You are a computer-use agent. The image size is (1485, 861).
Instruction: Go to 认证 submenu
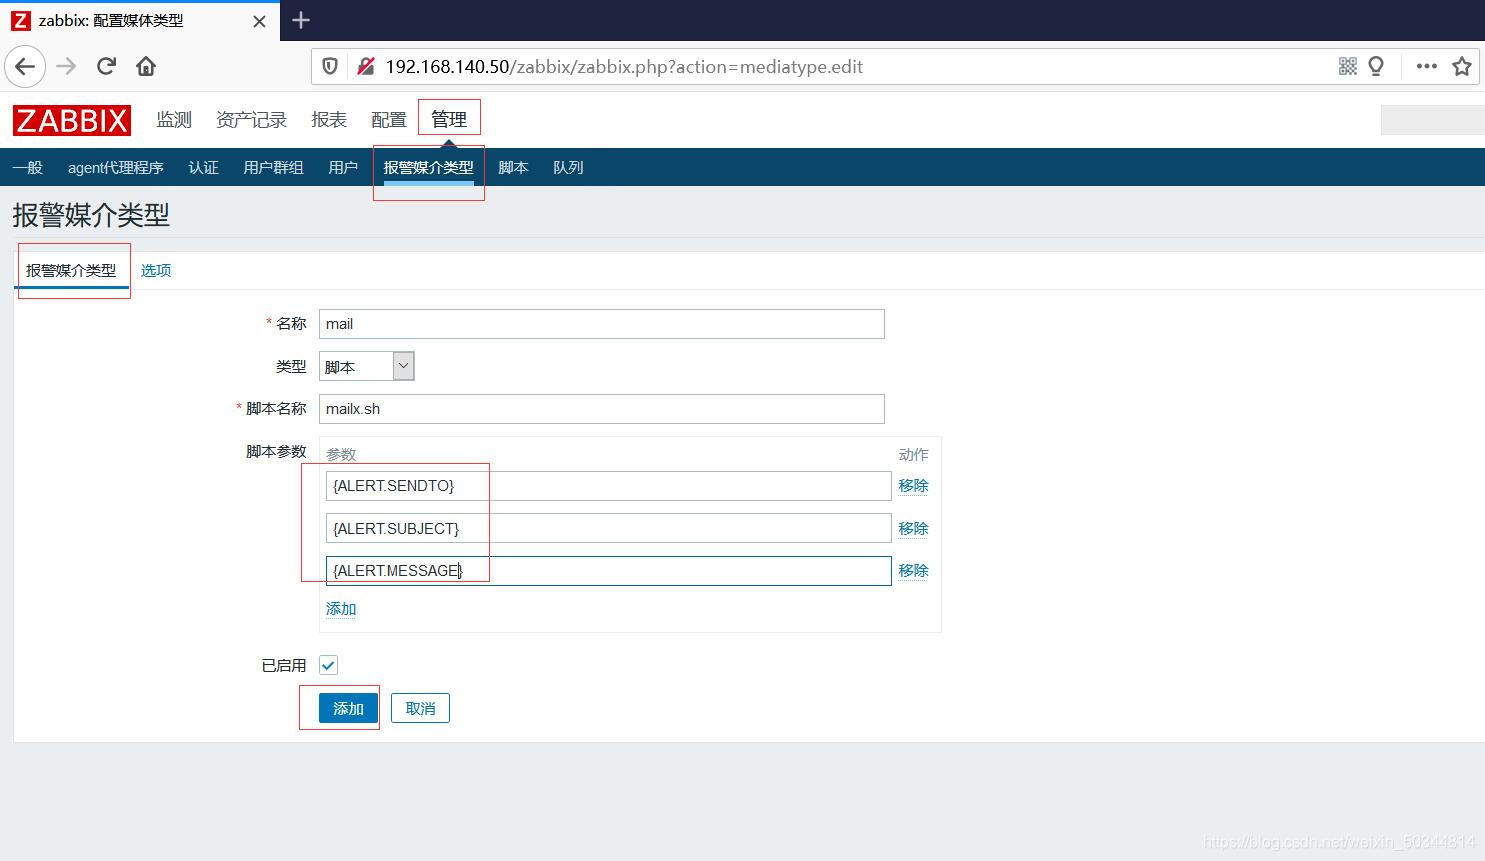coord(203,167)
